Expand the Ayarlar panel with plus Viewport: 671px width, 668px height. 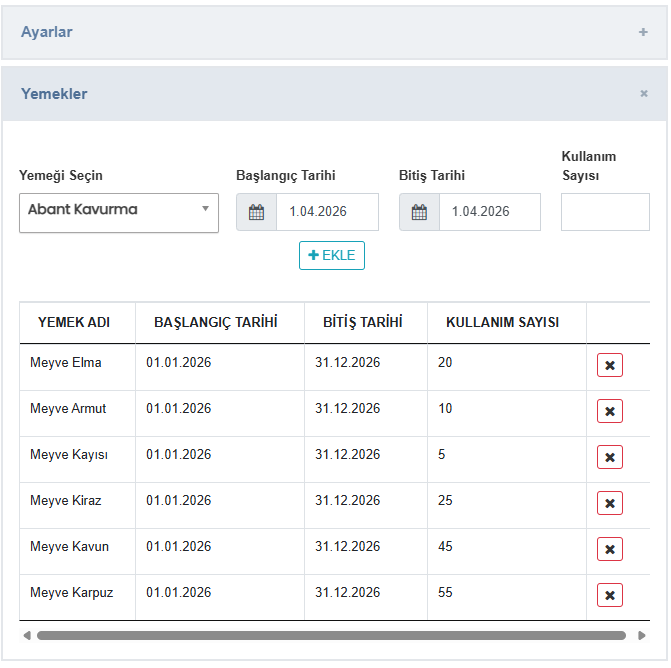643,32
